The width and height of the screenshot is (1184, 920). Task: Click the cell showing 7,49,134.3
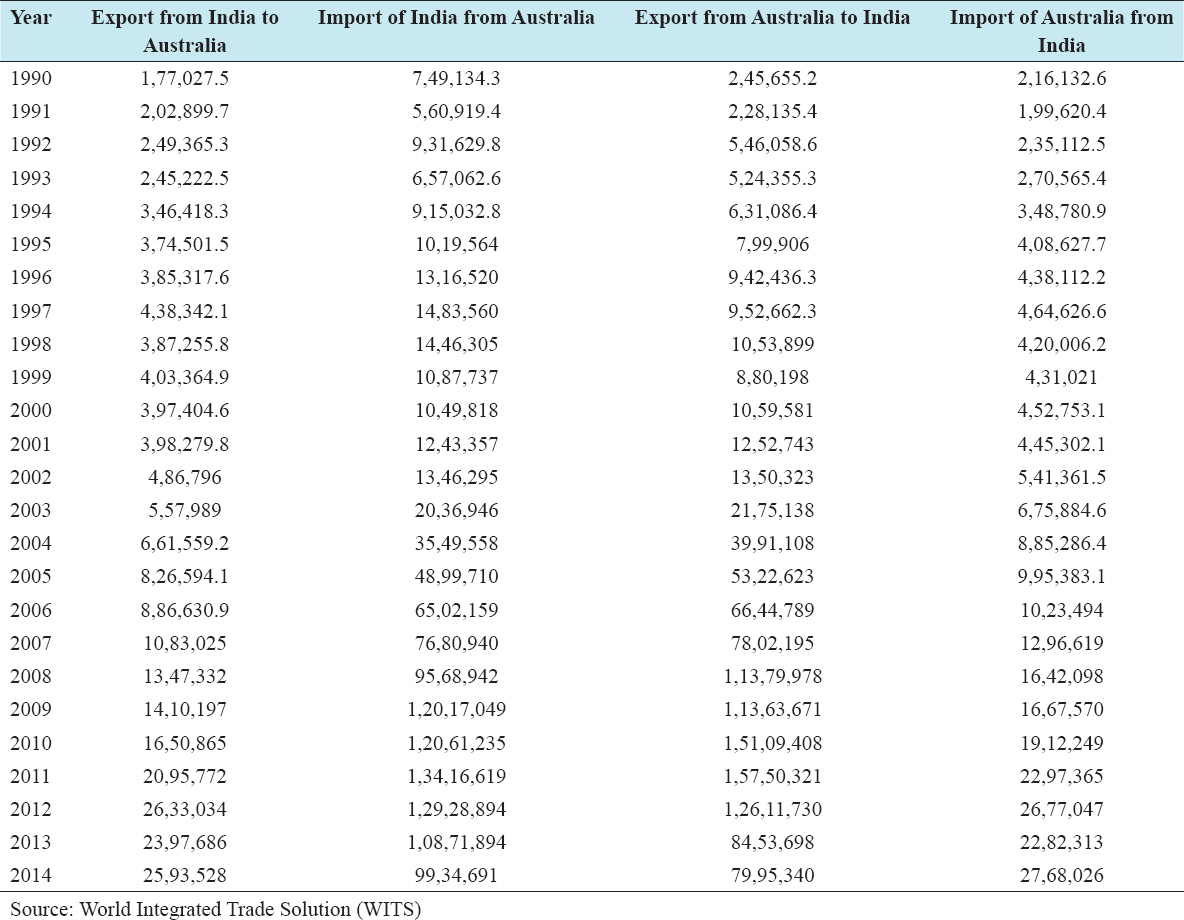coord(456,79)
